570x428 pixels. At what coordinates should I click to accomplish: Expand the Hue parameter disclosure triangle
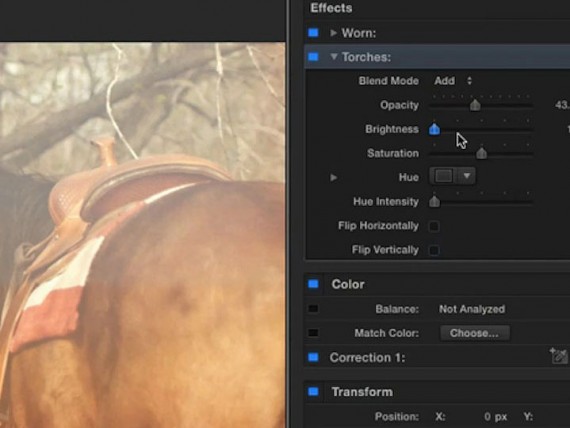(333, 177)
